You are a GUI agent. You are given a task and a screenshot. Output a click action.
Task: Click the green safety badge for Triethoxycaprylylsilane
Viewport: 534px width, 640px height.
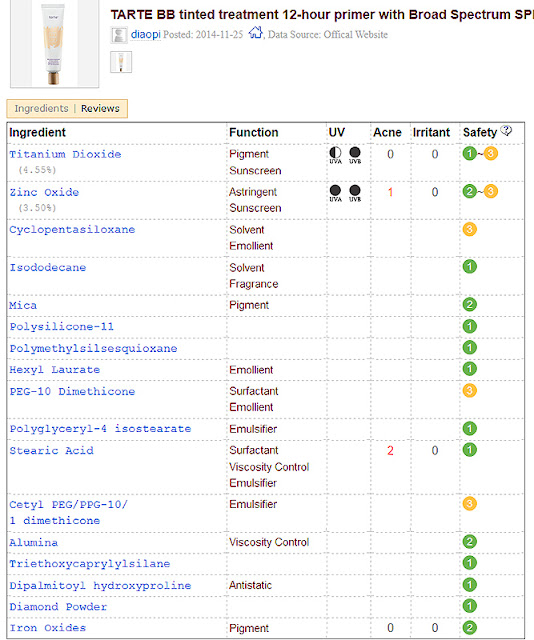click(469, 563)
